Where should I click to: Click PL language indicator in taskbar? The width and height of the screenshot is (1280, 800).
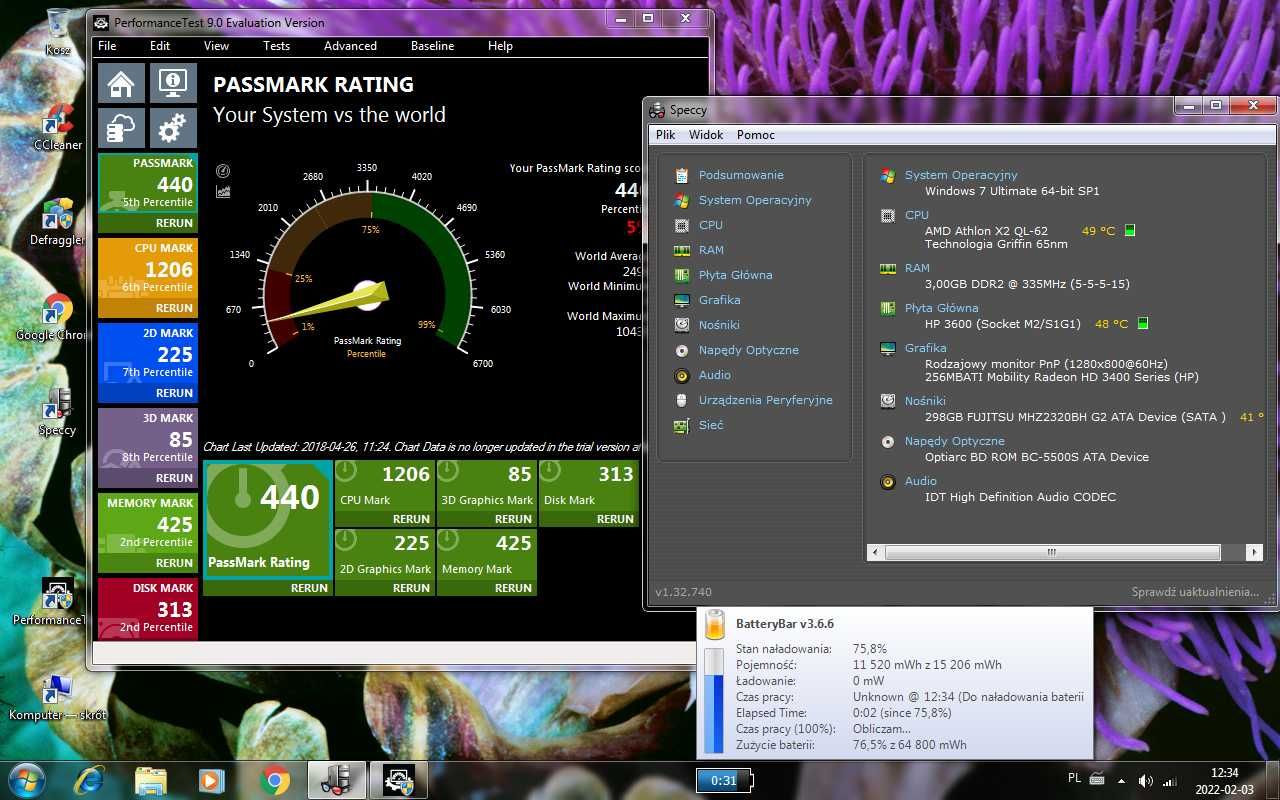[x=1074, y=777]
